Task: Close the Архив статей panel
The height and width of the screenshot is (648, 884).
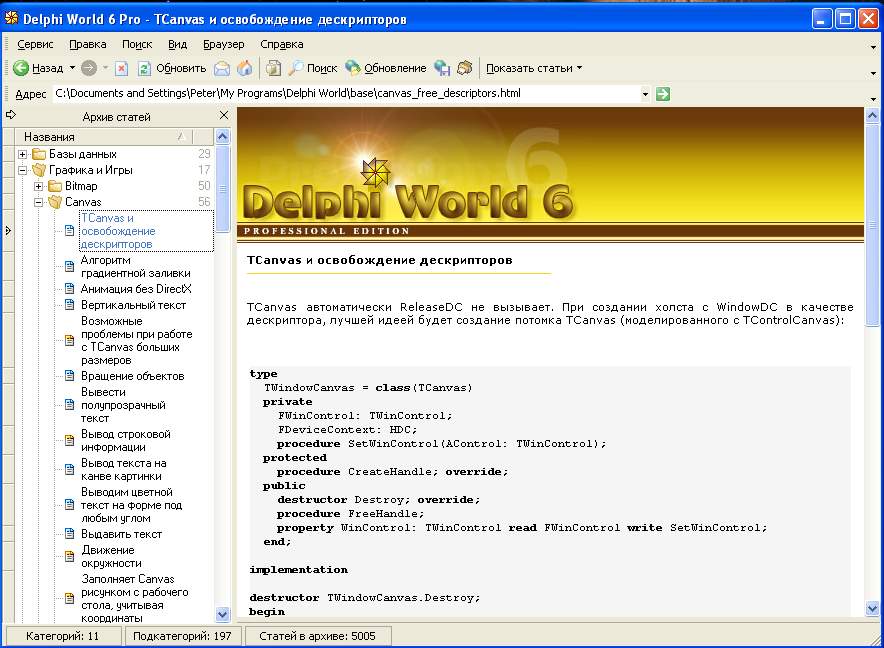Action: (224, 115)
